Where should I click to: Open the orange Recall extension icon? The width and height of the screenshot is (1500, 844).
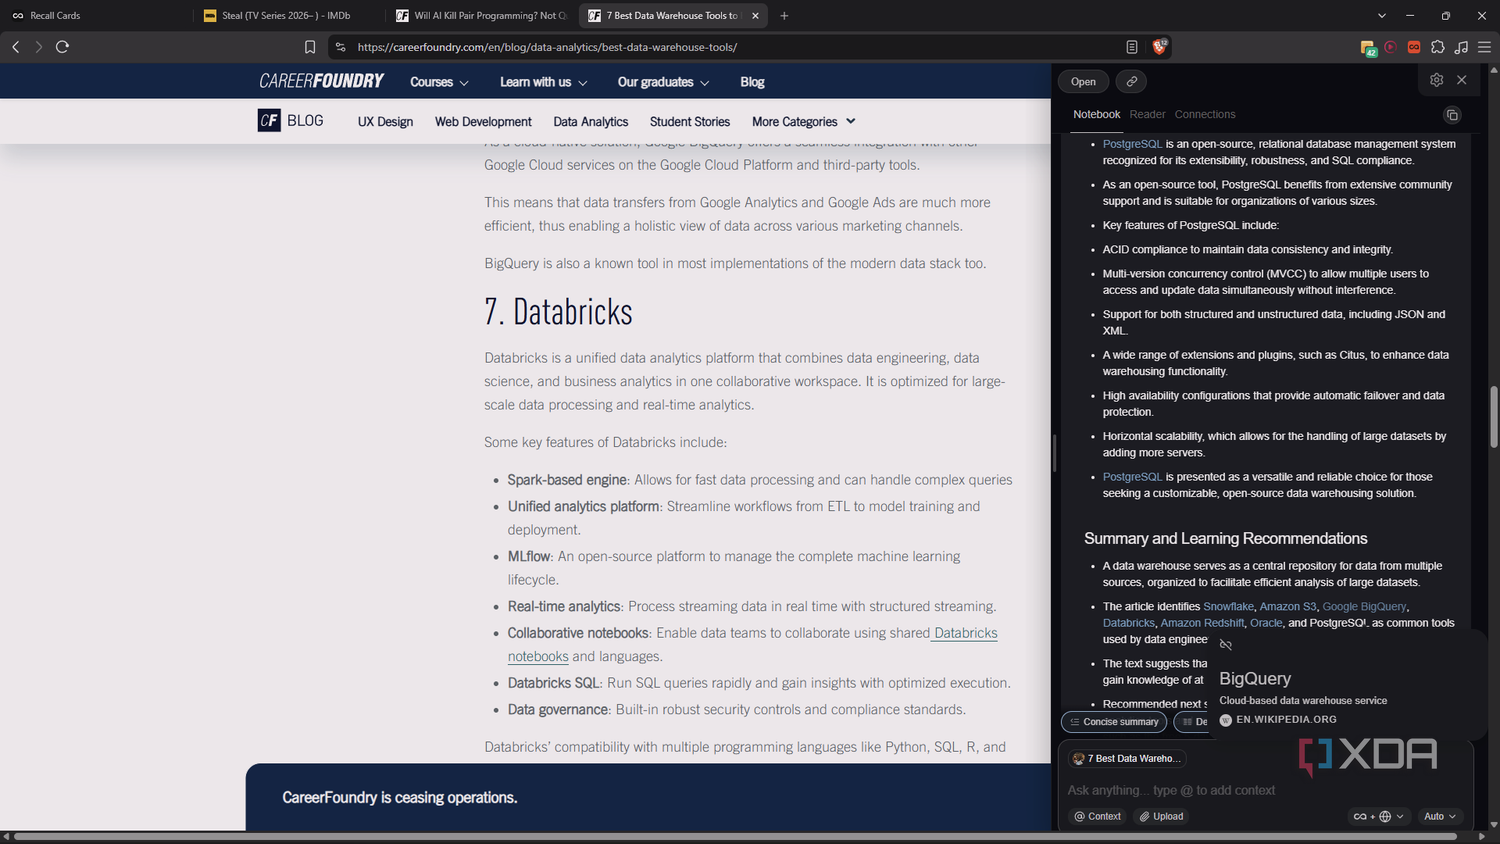click(1414, 47)
